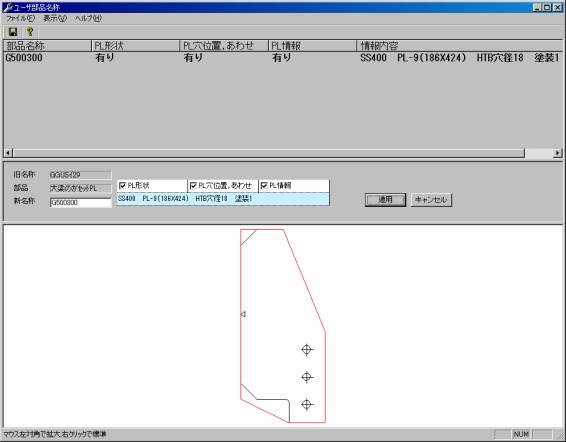Image resolution: width=566 pixels, height=442 pixels.
Task: Select the G500300 row in the parts list
Action: coord(283,58)
